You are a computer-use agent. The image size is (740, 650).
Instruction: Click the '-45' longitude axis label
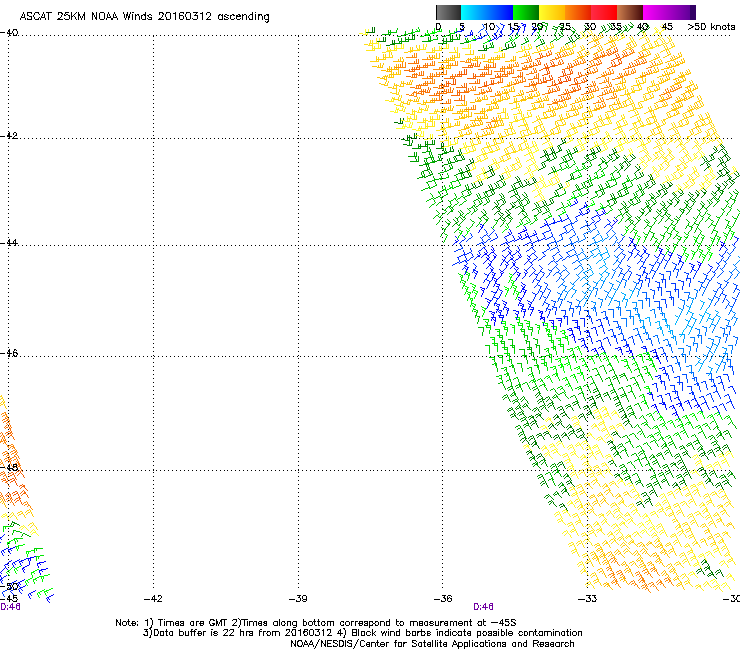coord(9,599)
